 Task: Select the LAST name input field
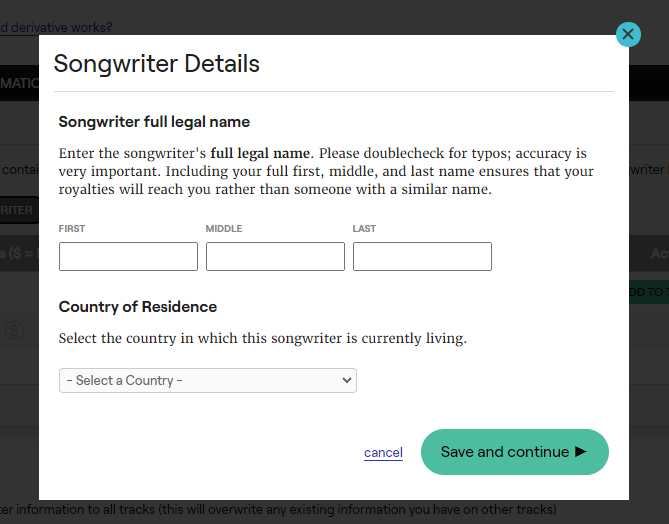422,256
